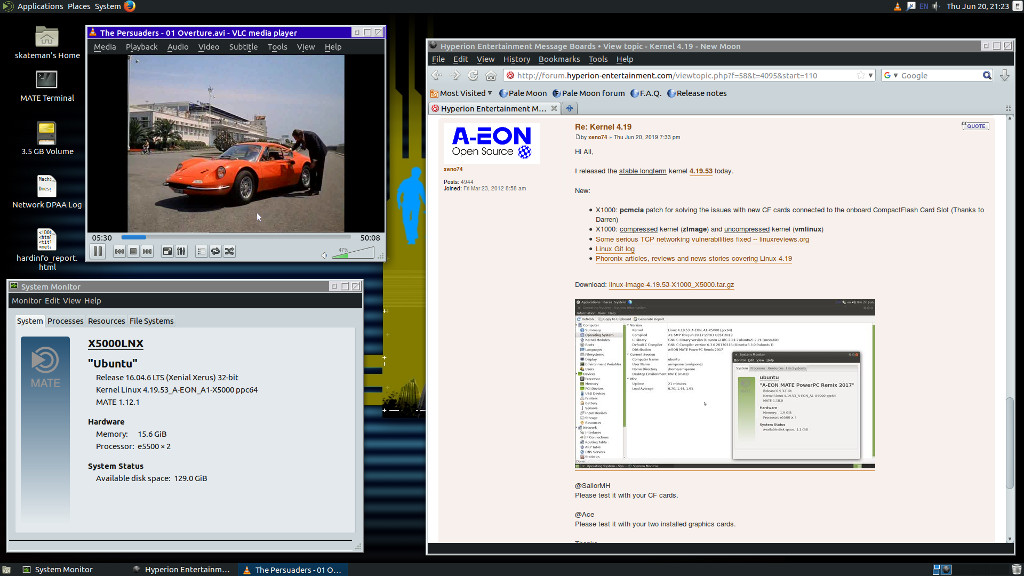Screen dimensions: 1024x576
Task: Bookmark page with star icon
Action: tap(861, 76)
